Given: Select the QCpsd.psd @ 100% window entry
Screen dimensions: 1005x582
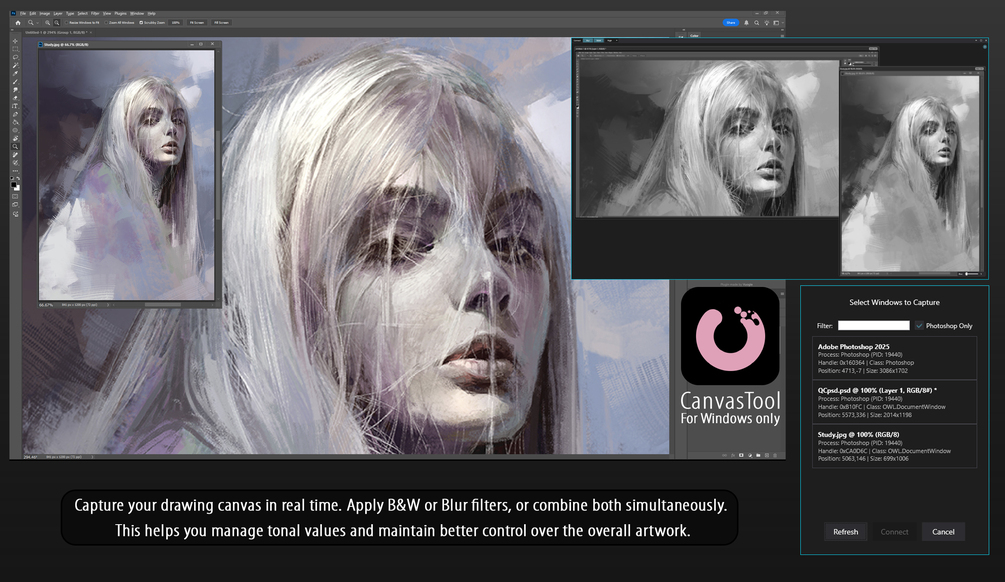Looking at the screenshot, I should point(894,402).
